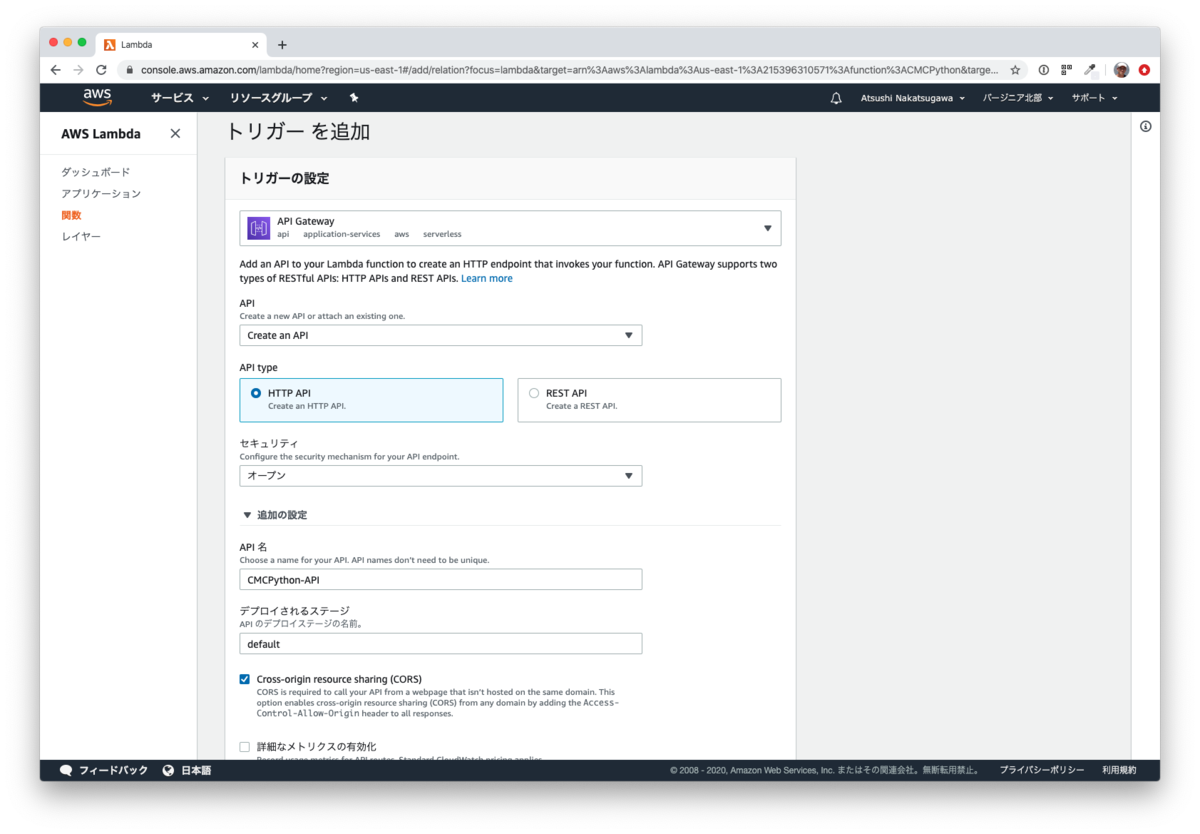The height and width of the screenshot is (834, 1200).
Task: Open the サポート menu
Action: [1094, 98]
